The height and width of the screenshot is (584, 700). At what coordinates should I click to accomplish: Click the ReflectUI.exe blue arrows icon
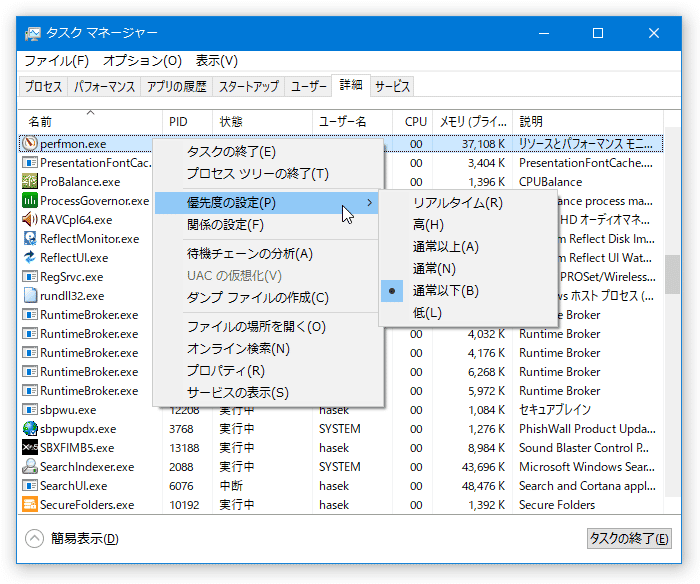point(30,258)
